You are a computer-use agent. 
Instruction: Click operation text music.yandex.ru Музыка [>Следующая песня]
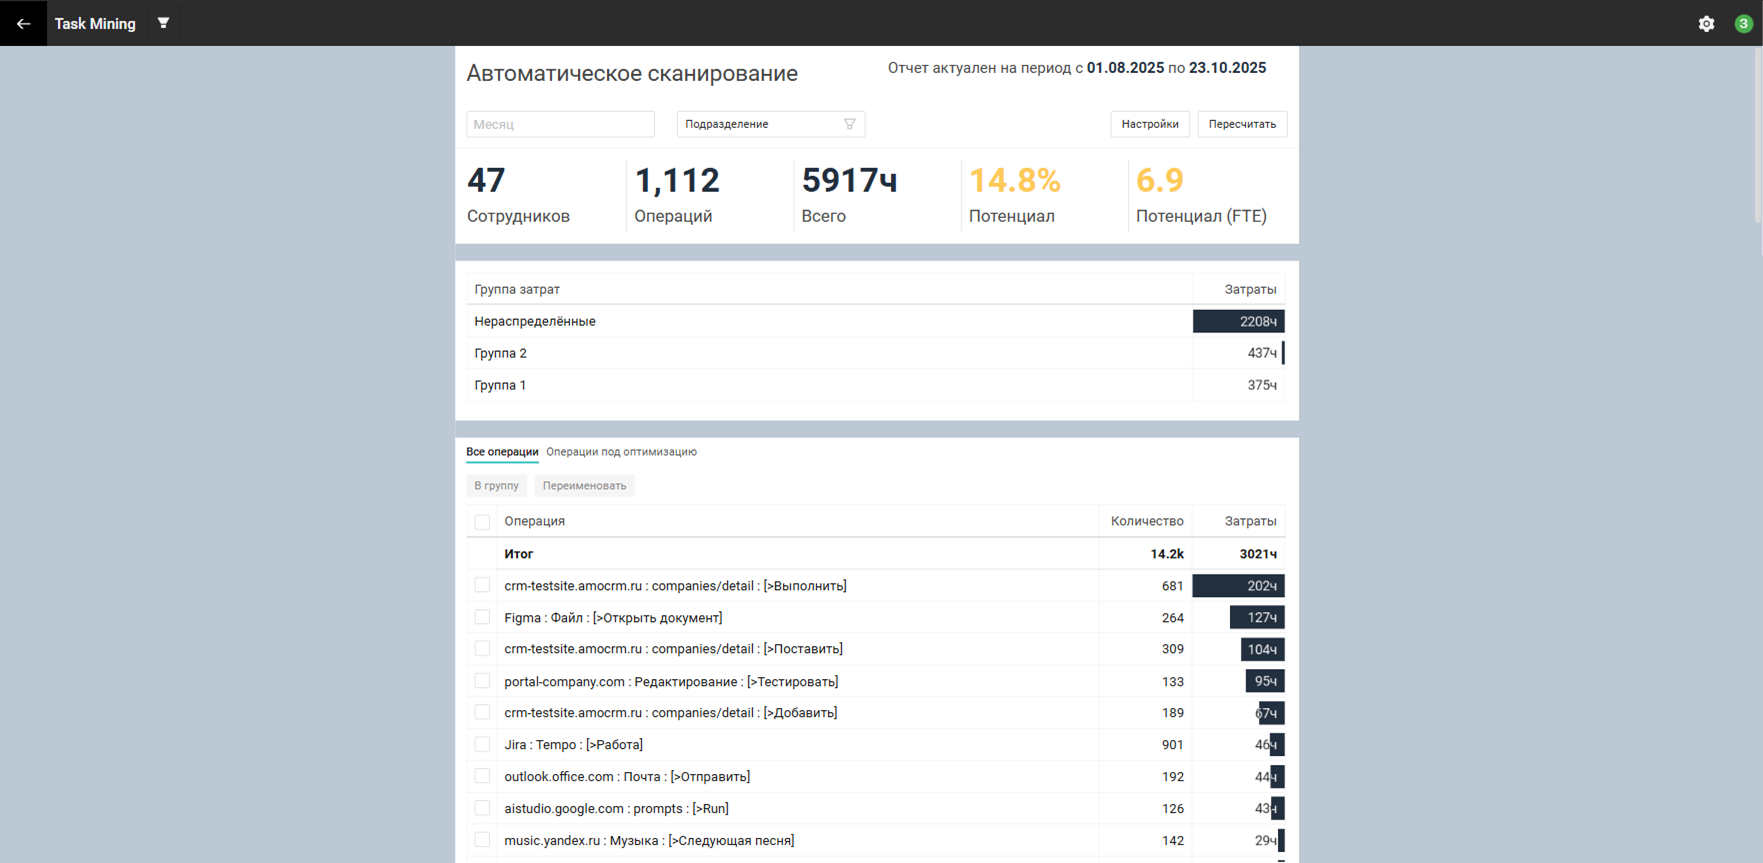pyautogui.click(x=649, y=841)
